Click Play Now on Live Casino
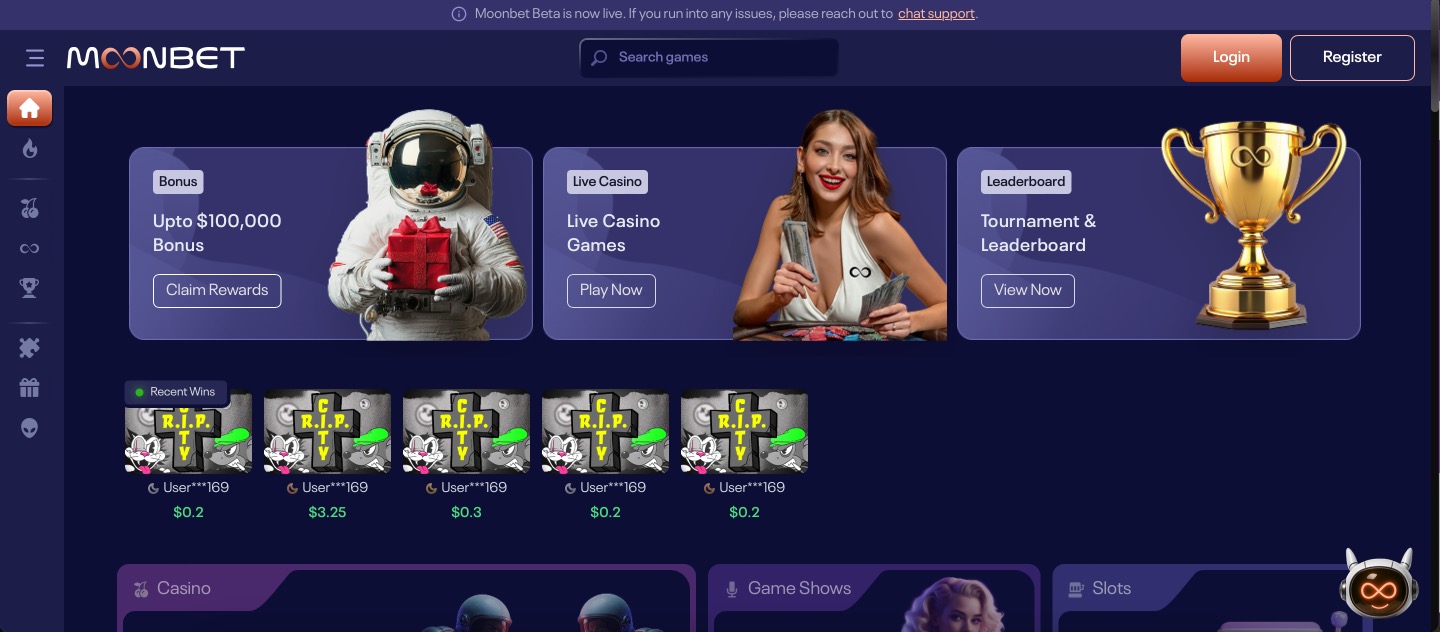This screenshot has height=632, width=1440. (611, 290)
